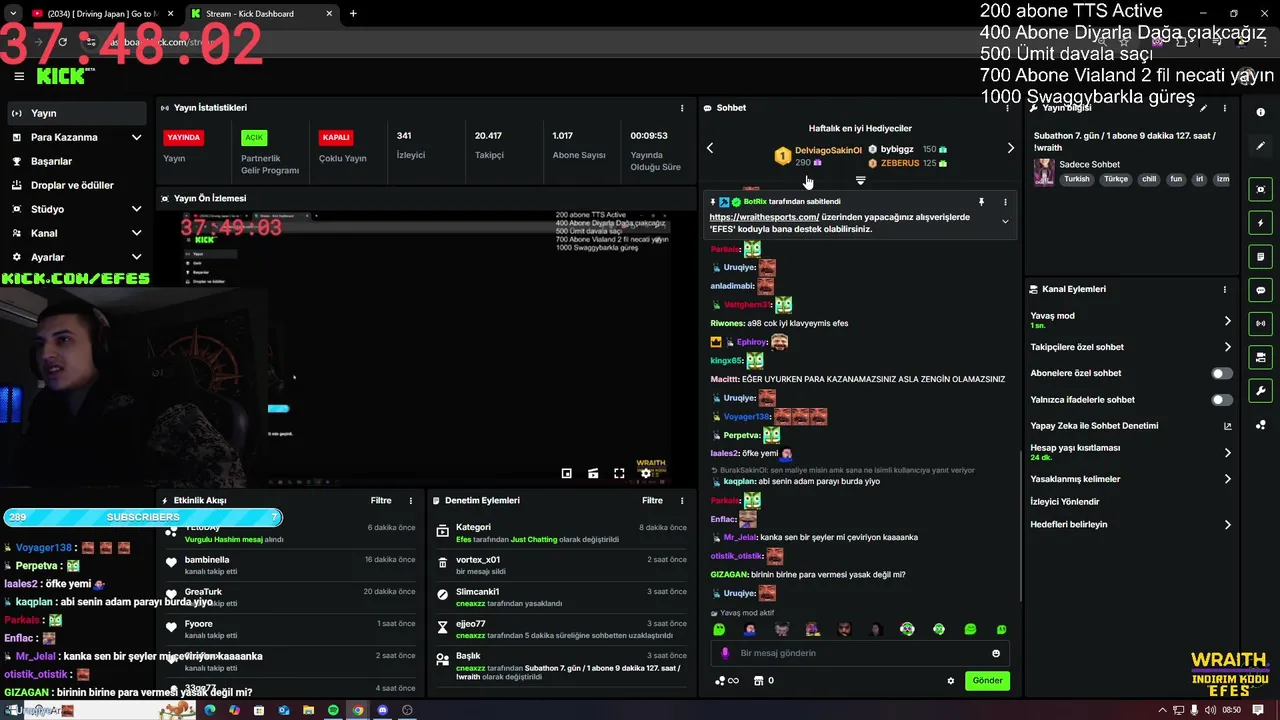Open the hamburger menu beside Kick logo
The image size is (1280, 720).
tap(19, 76)
